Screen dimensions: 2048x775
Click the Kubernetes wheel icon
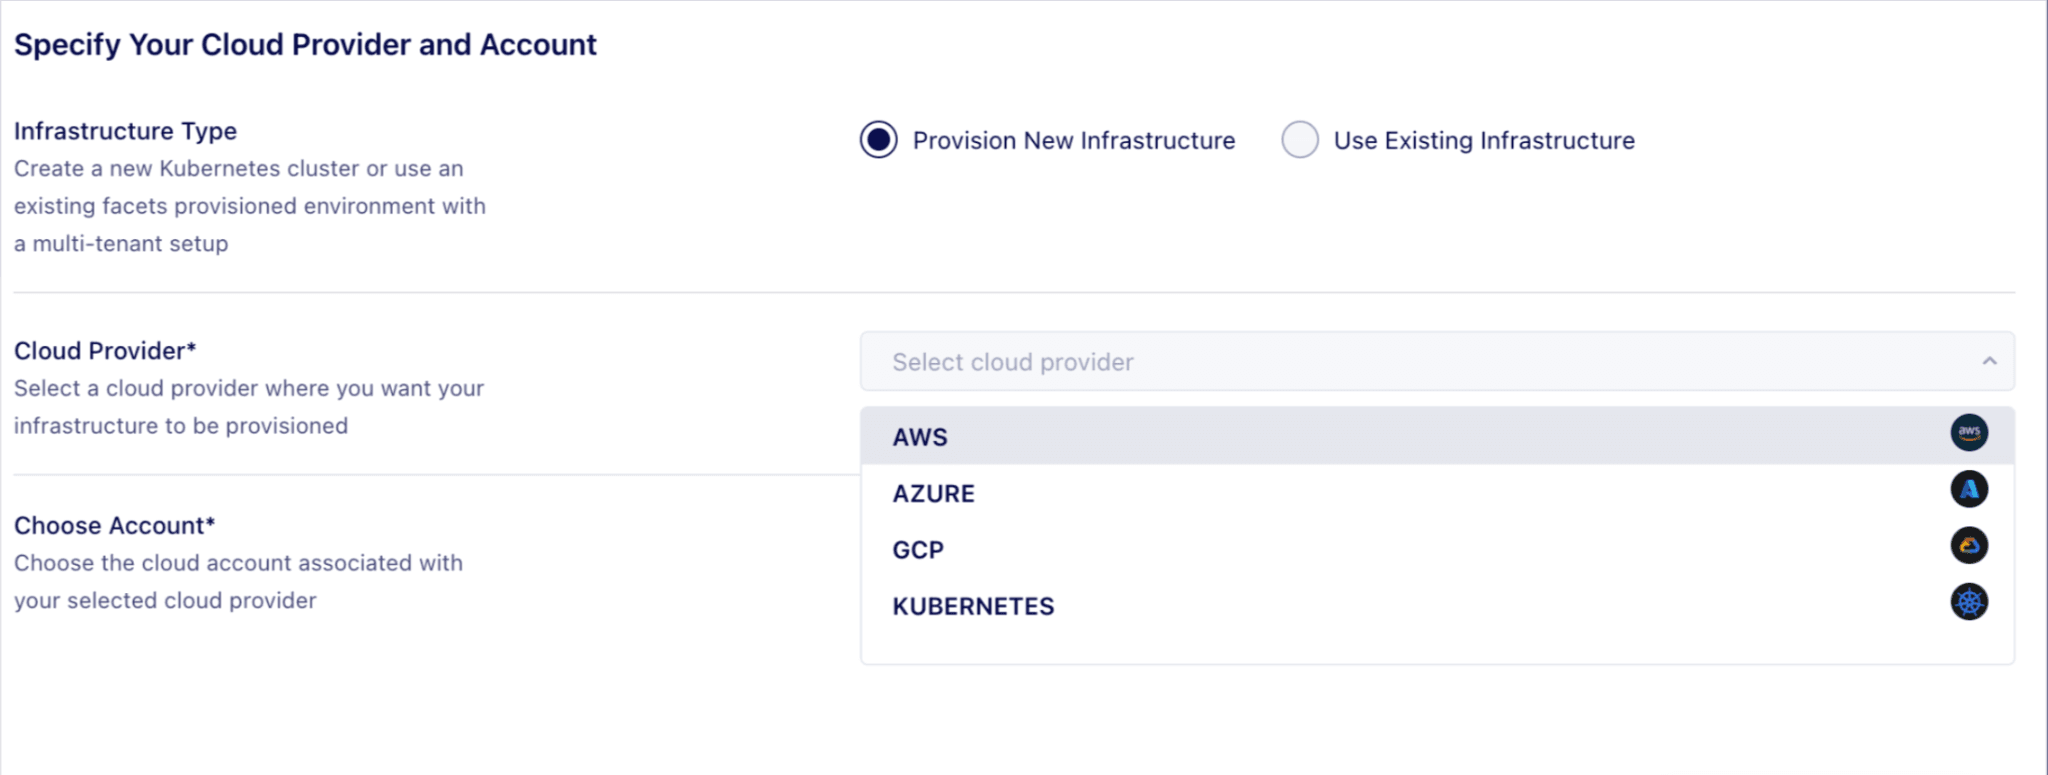(x=1969, y=602)
